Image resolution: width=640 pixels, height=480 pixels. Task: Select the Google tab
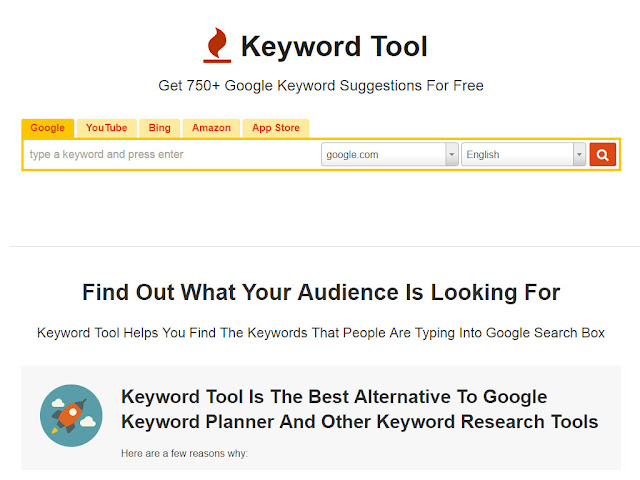click(47, 128)
